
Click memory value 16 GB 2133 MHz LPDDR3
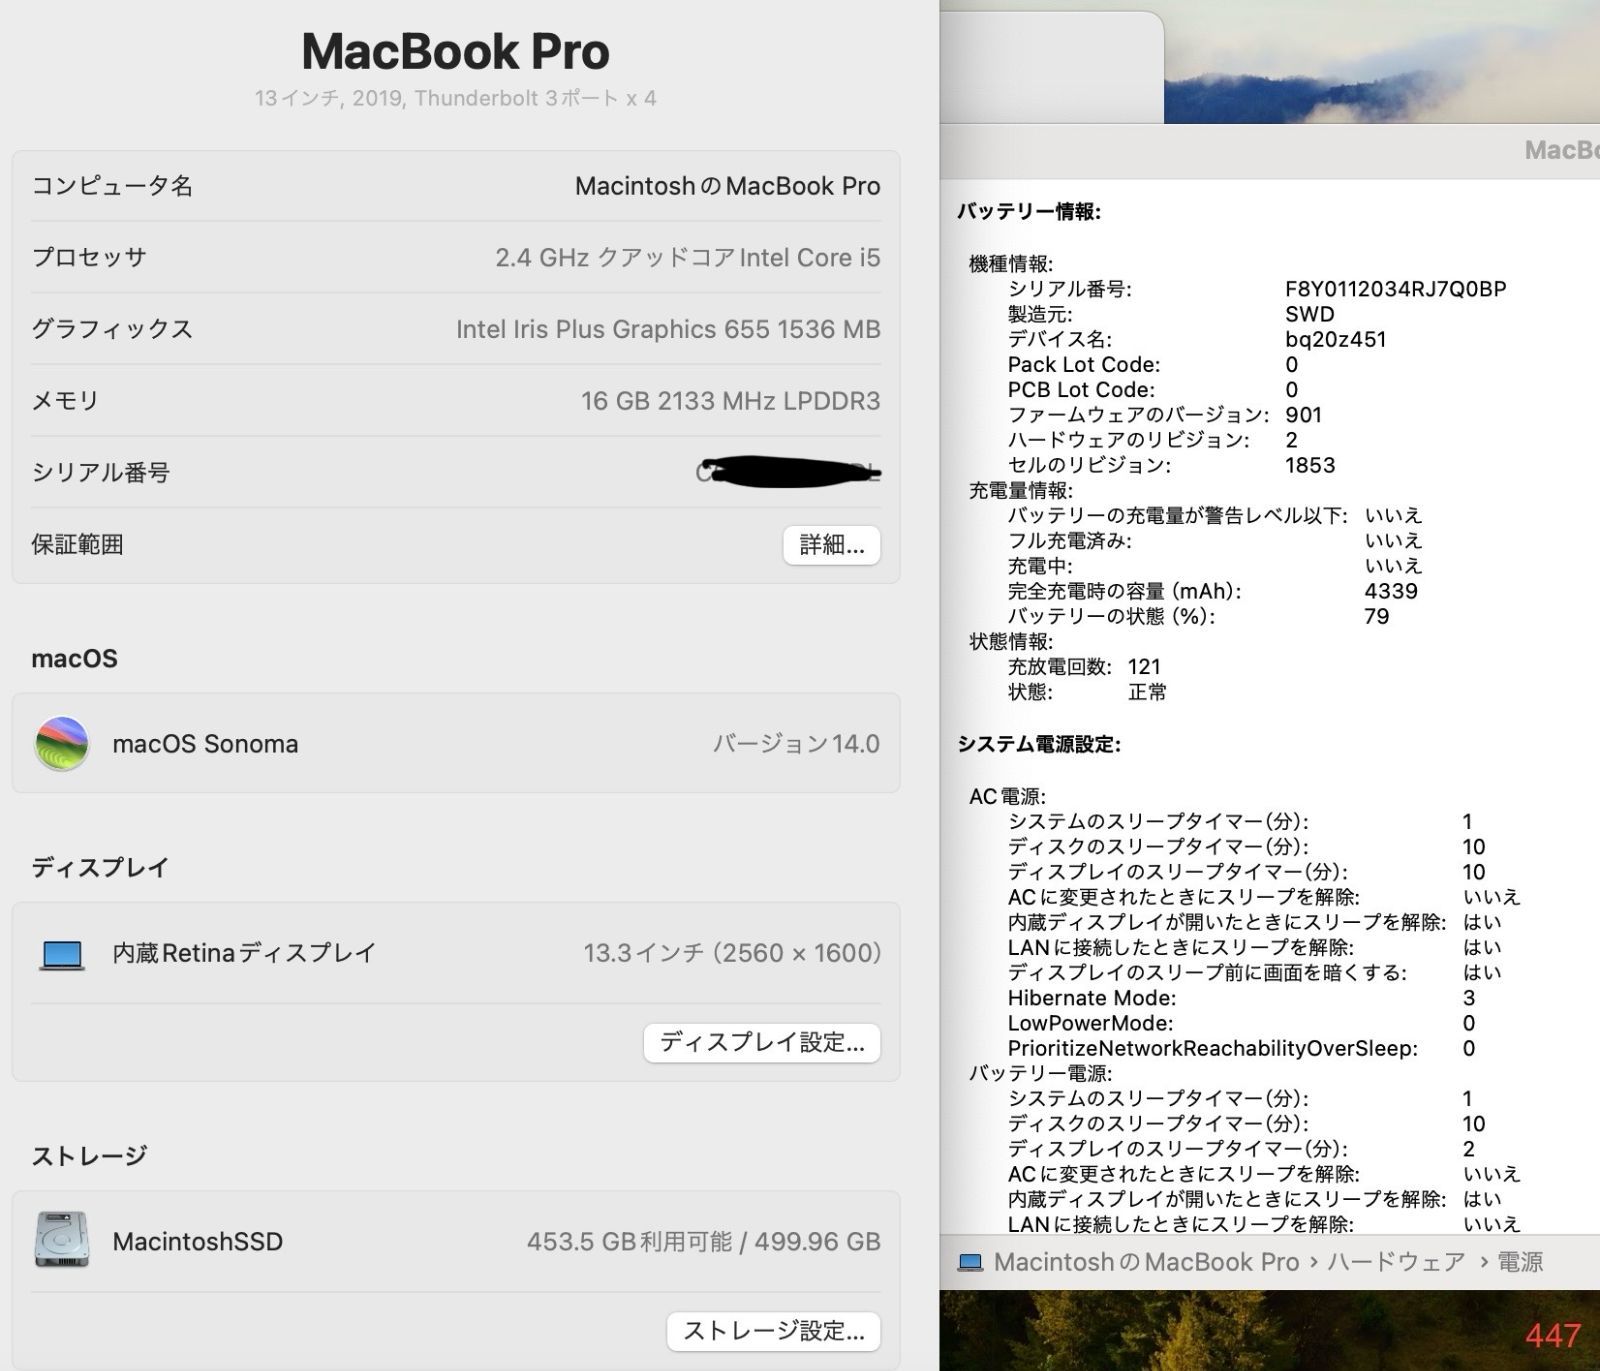(731, 401)
